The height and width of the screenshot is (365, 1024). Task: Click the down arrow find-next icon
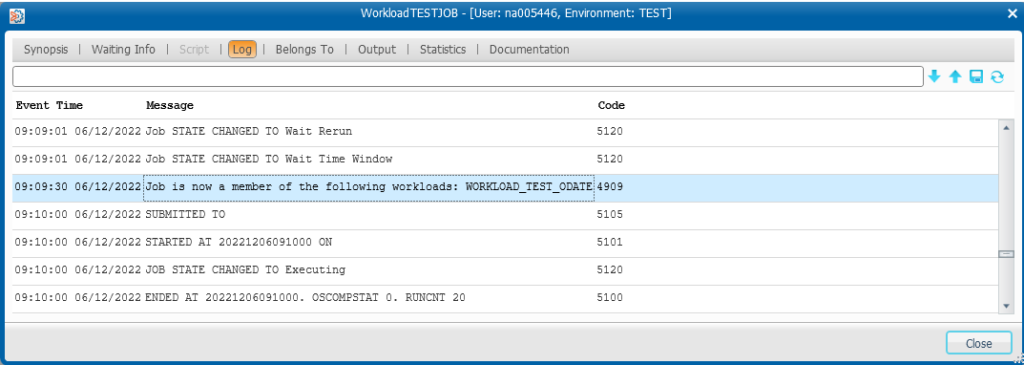pyautogui.click(x=935, y=76)
